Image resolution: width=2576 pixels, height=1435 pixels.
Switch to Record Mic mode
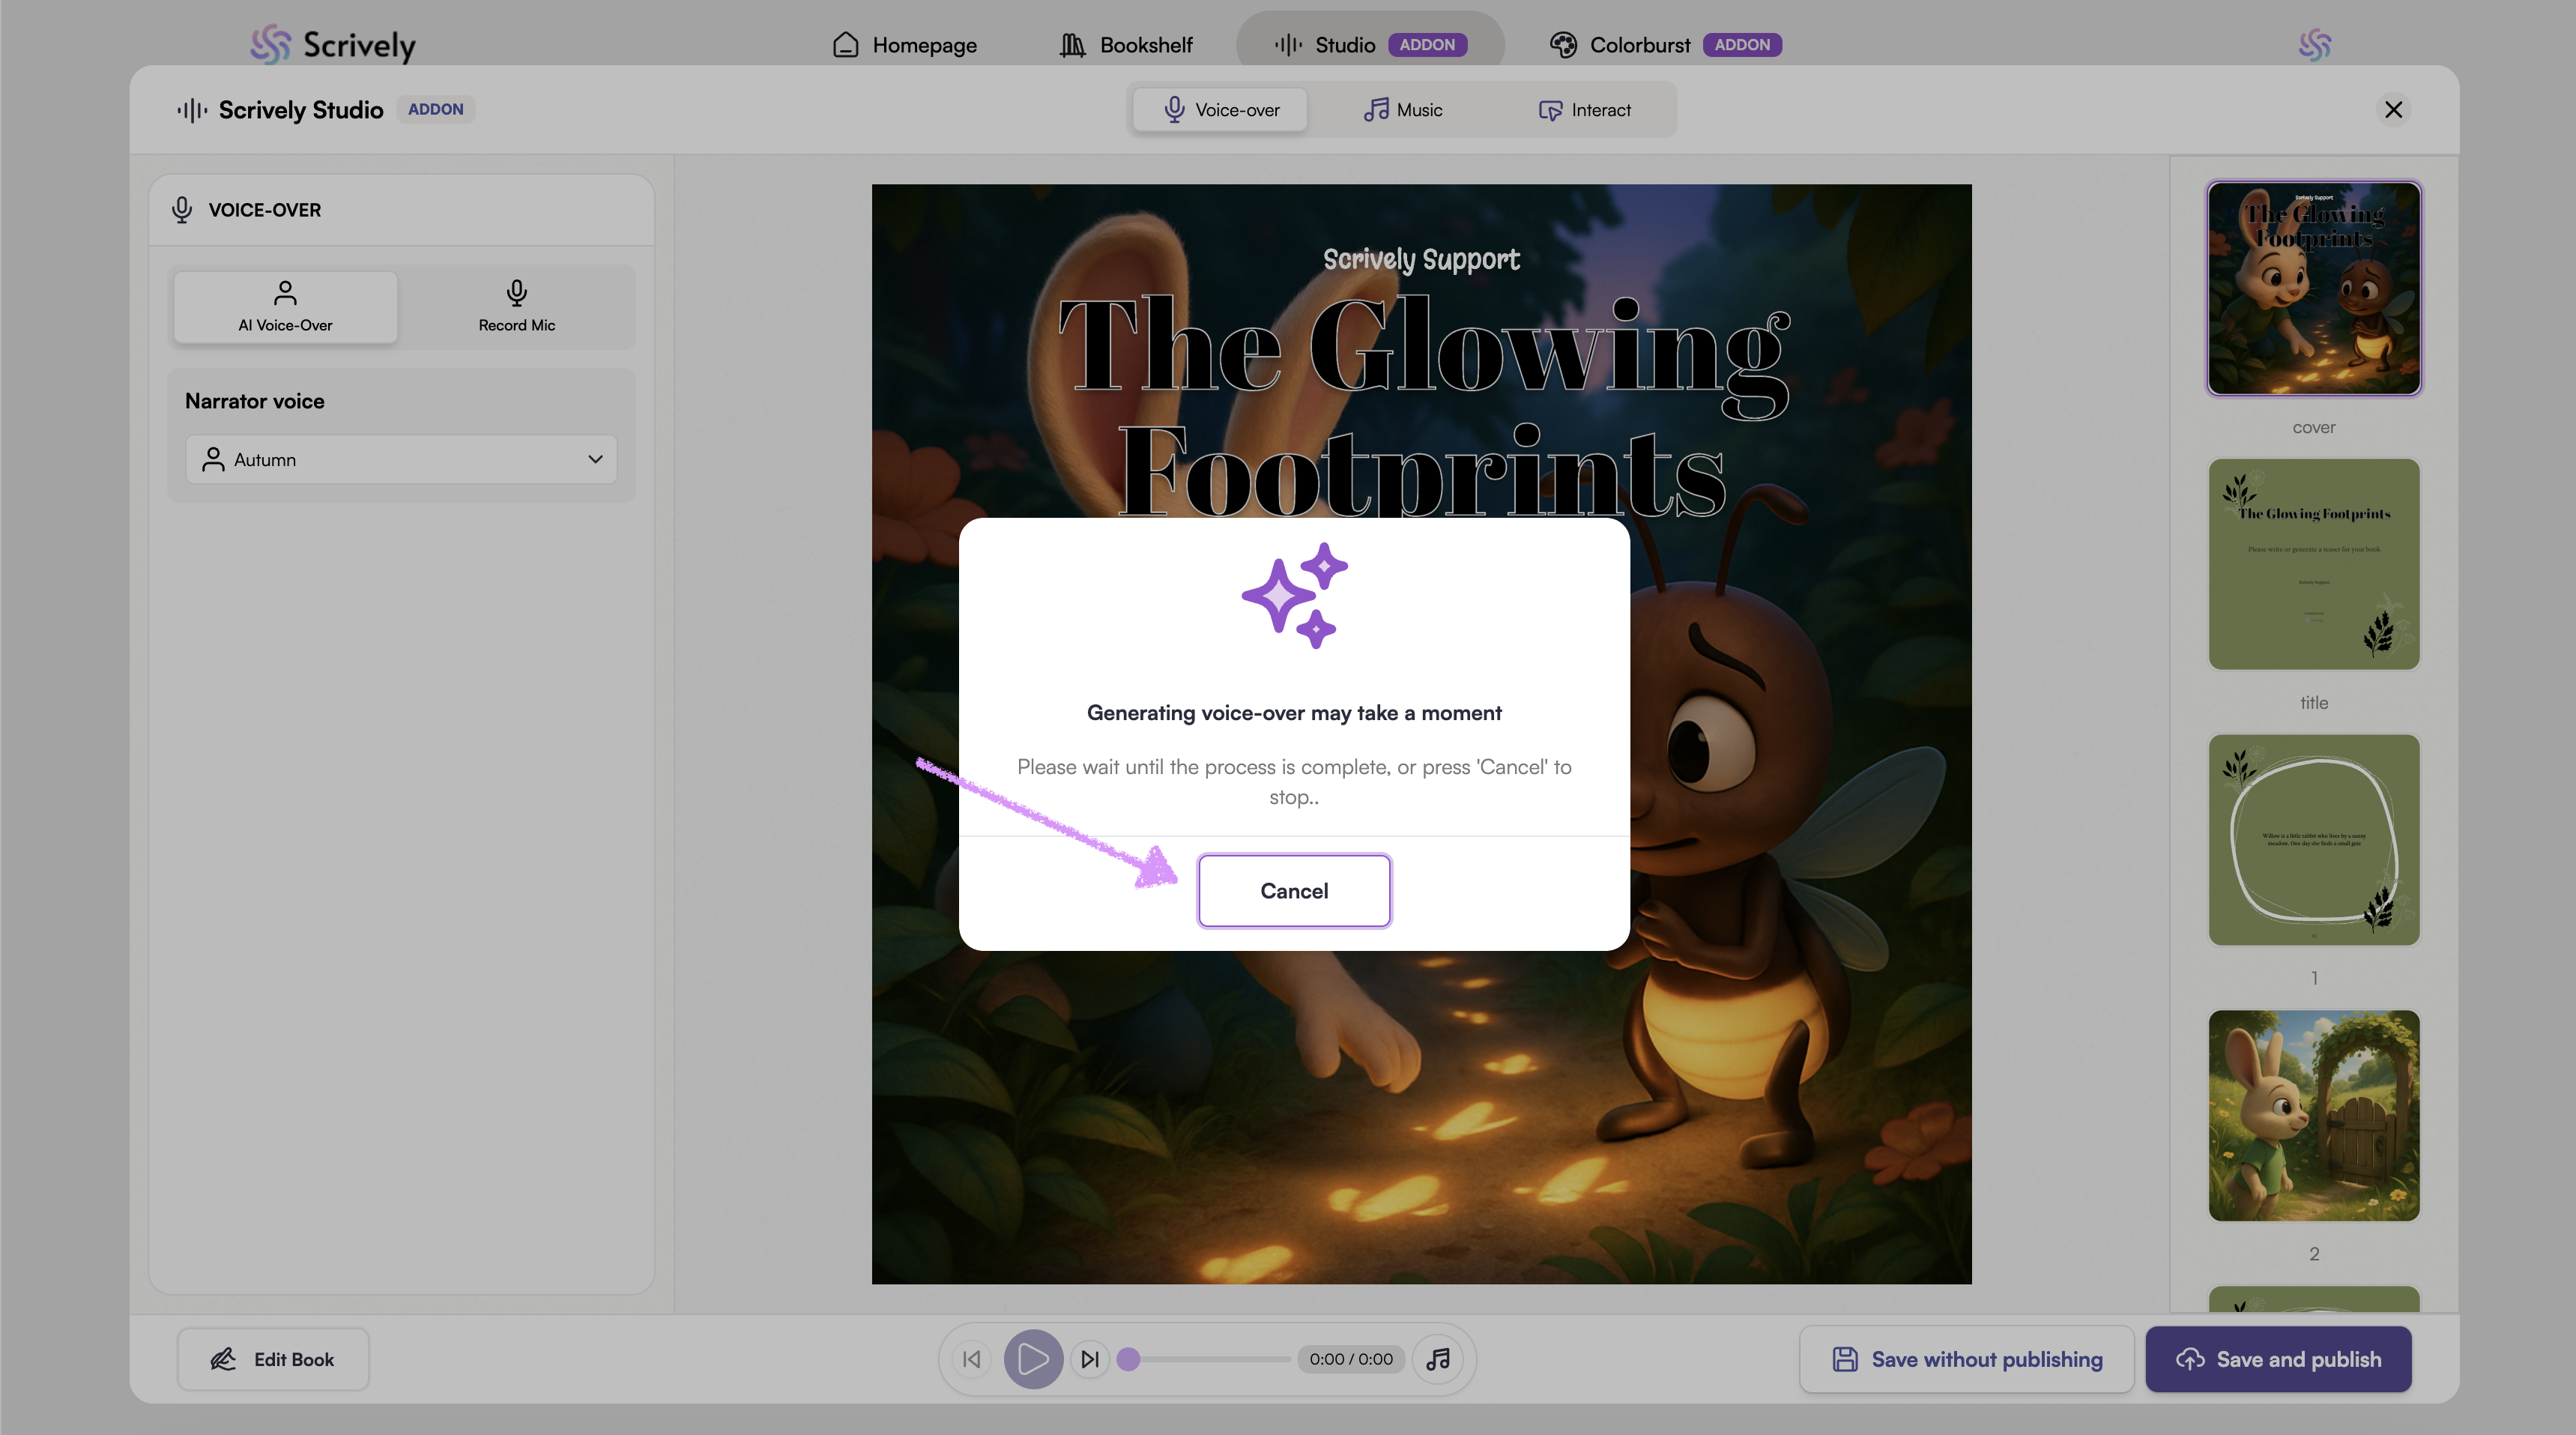tap(516, 307)
